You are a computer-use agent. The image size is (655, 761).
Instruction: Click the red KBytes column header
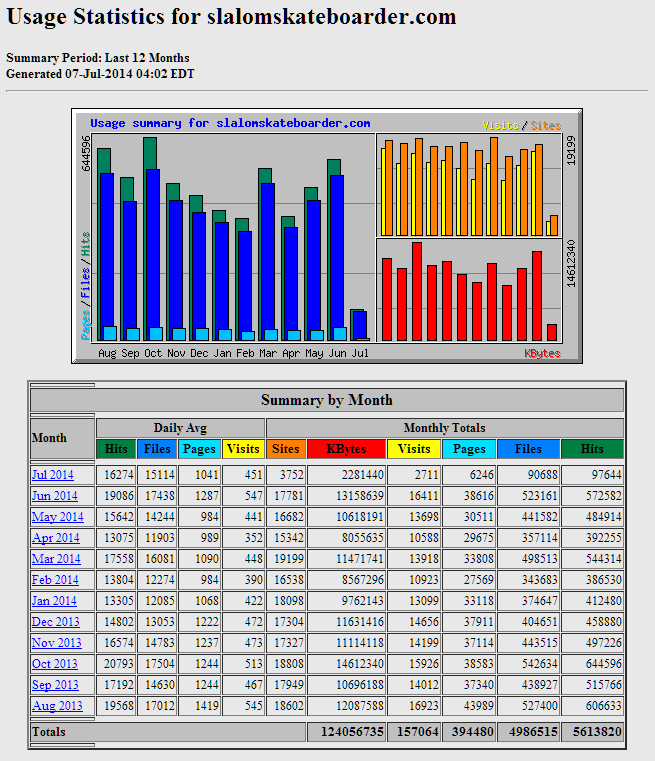point(346,449)
